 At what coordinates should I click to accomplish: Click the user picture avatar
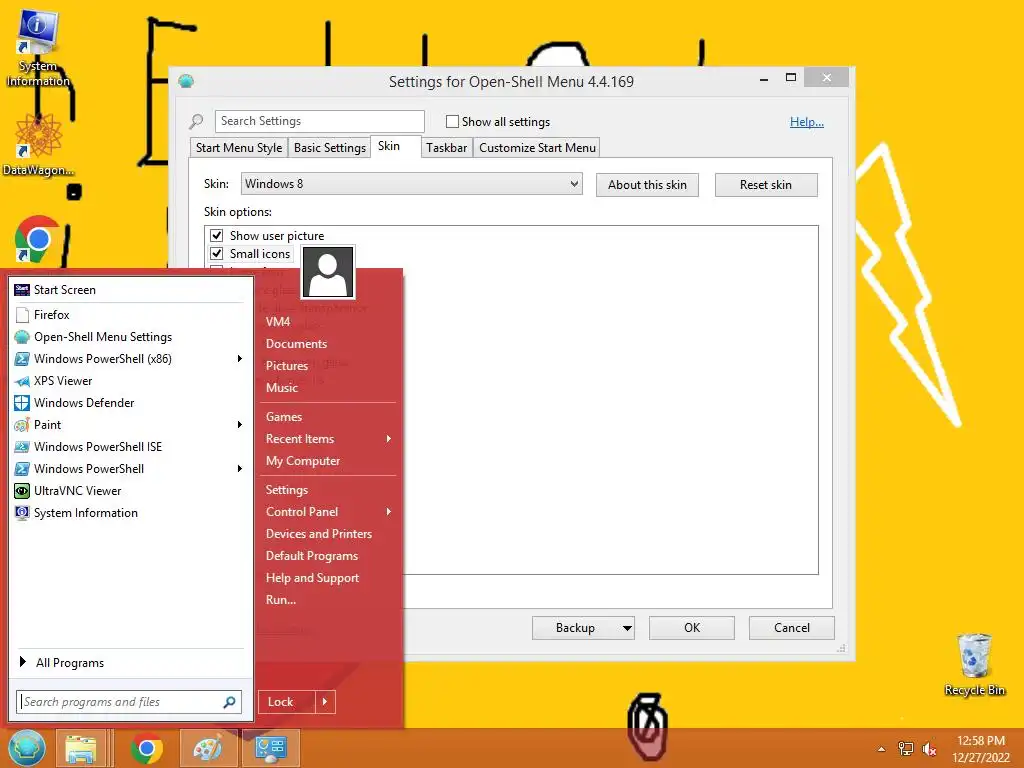pyautogui.click(x=328, y=272)
